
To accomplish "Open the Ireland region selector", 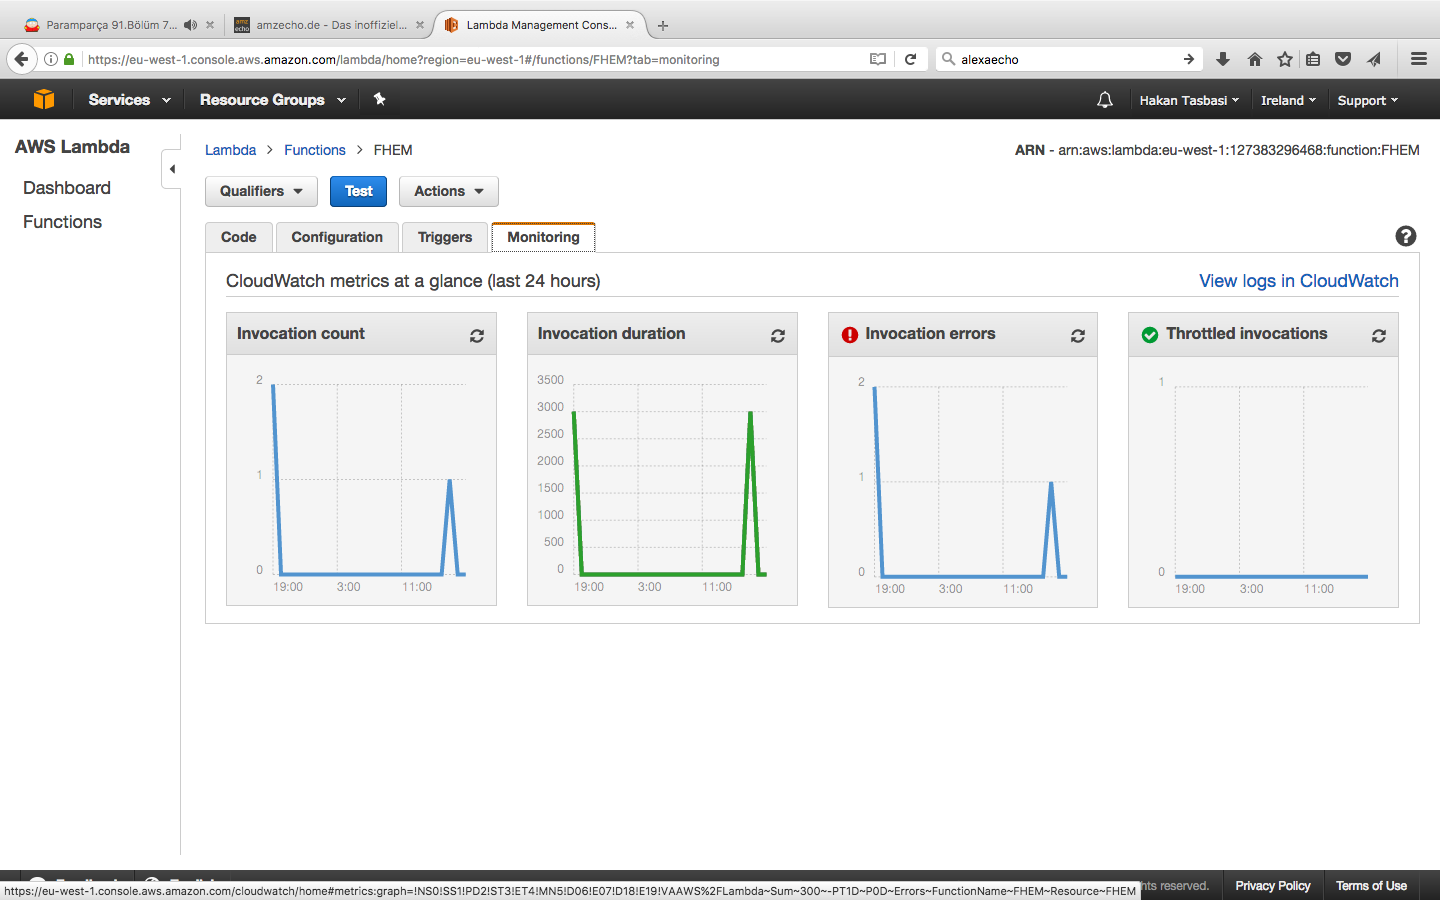I will (1287, 100).
